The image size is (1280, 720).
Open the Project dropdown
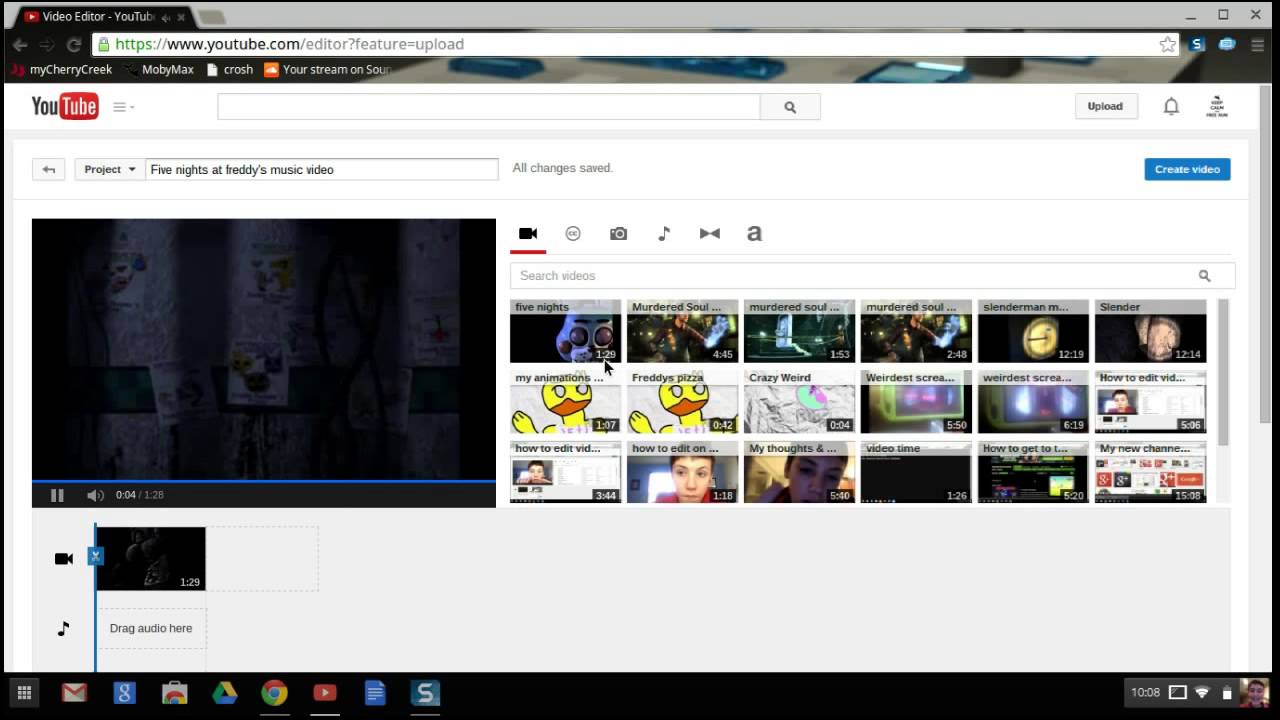(x=109, y=169)
